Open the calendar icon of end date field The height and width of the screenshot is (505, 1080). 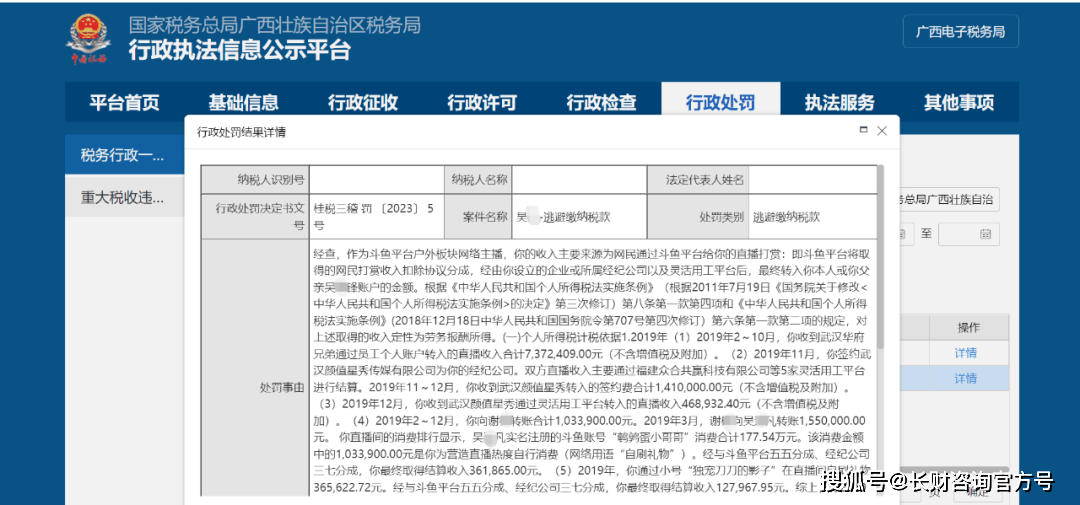(986, 234)
